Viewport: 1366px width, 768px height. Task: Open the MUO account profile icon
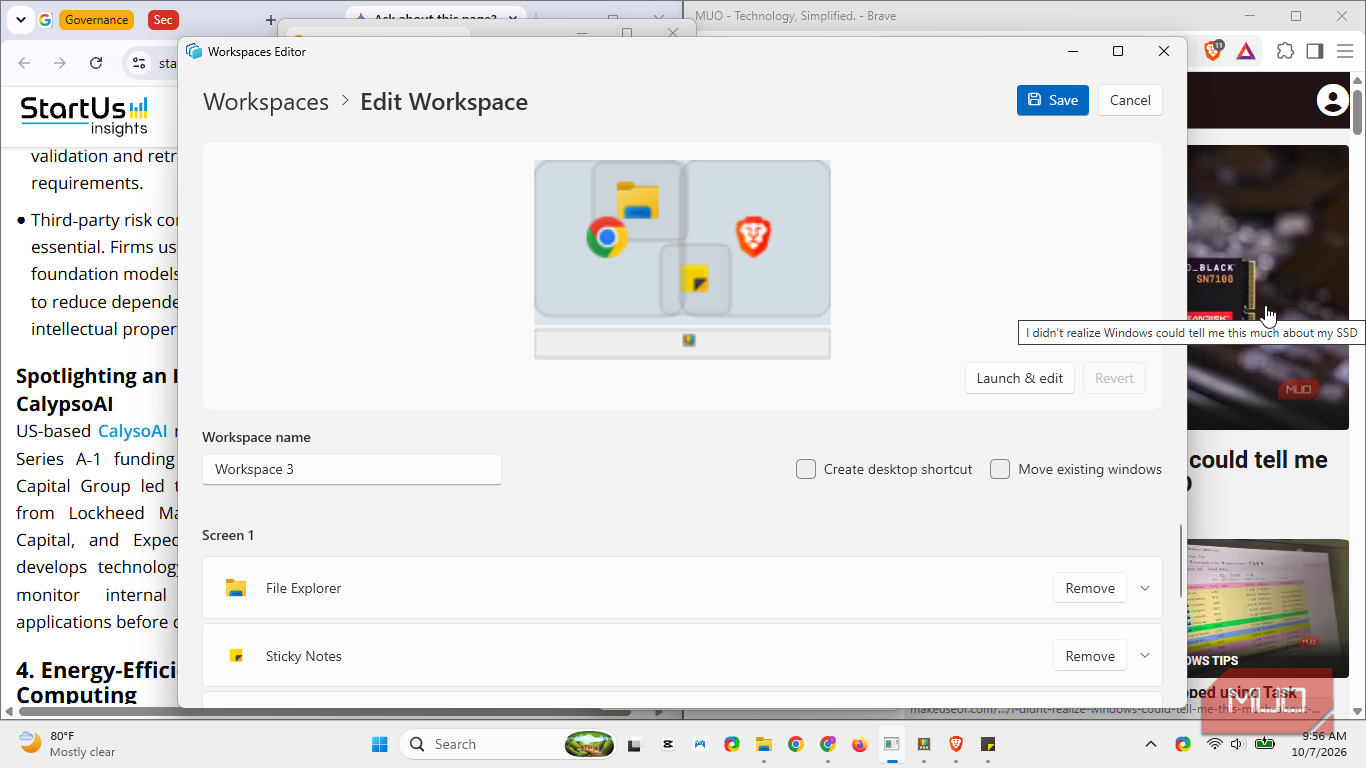coord(1333,100)
